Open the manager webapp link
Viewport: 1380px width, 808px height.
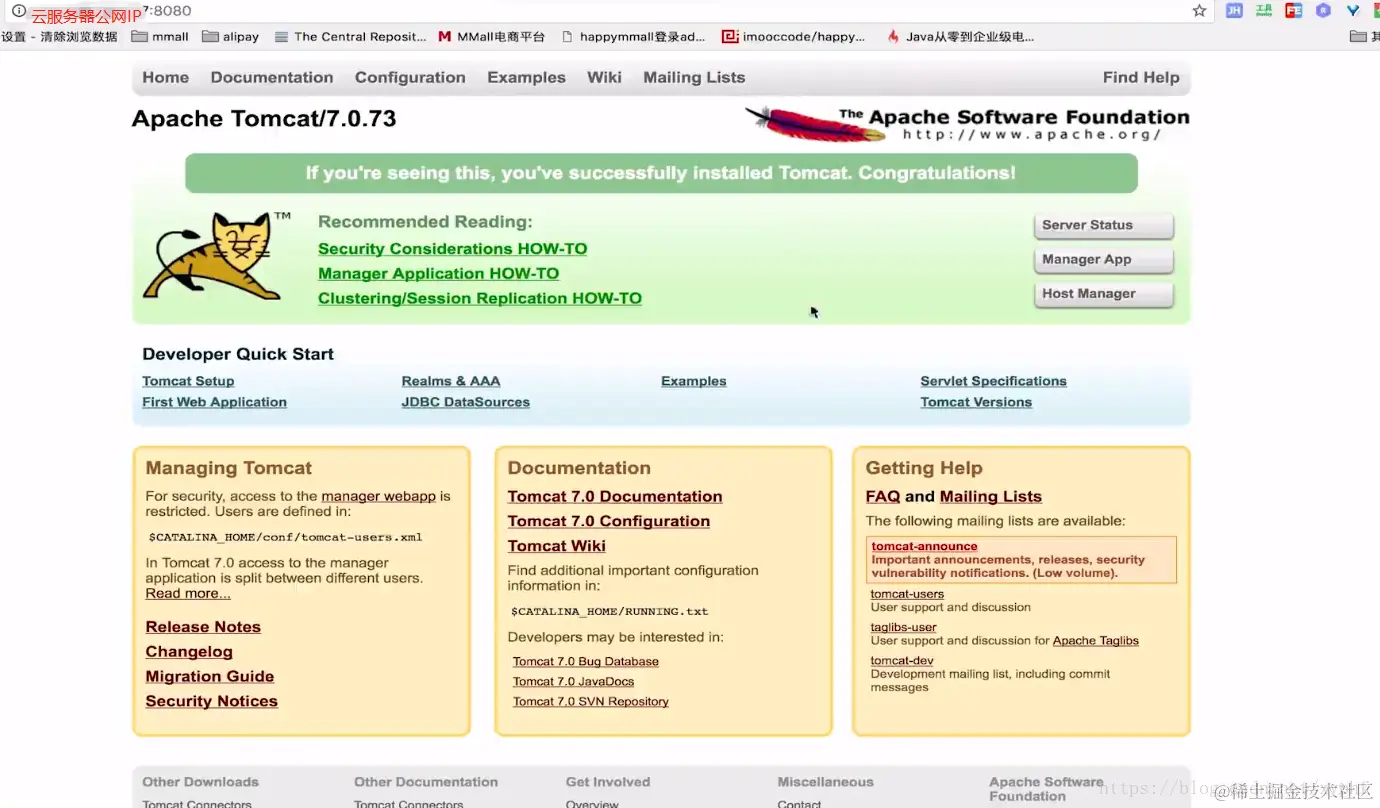pos(378,496)
